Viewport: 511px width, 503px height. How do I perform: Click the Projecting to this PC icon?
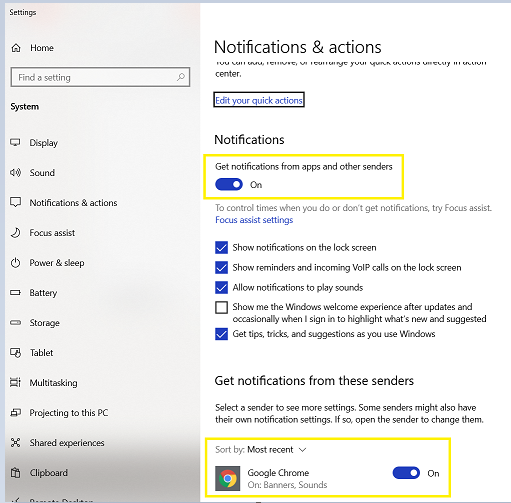(x=15, y=413)
